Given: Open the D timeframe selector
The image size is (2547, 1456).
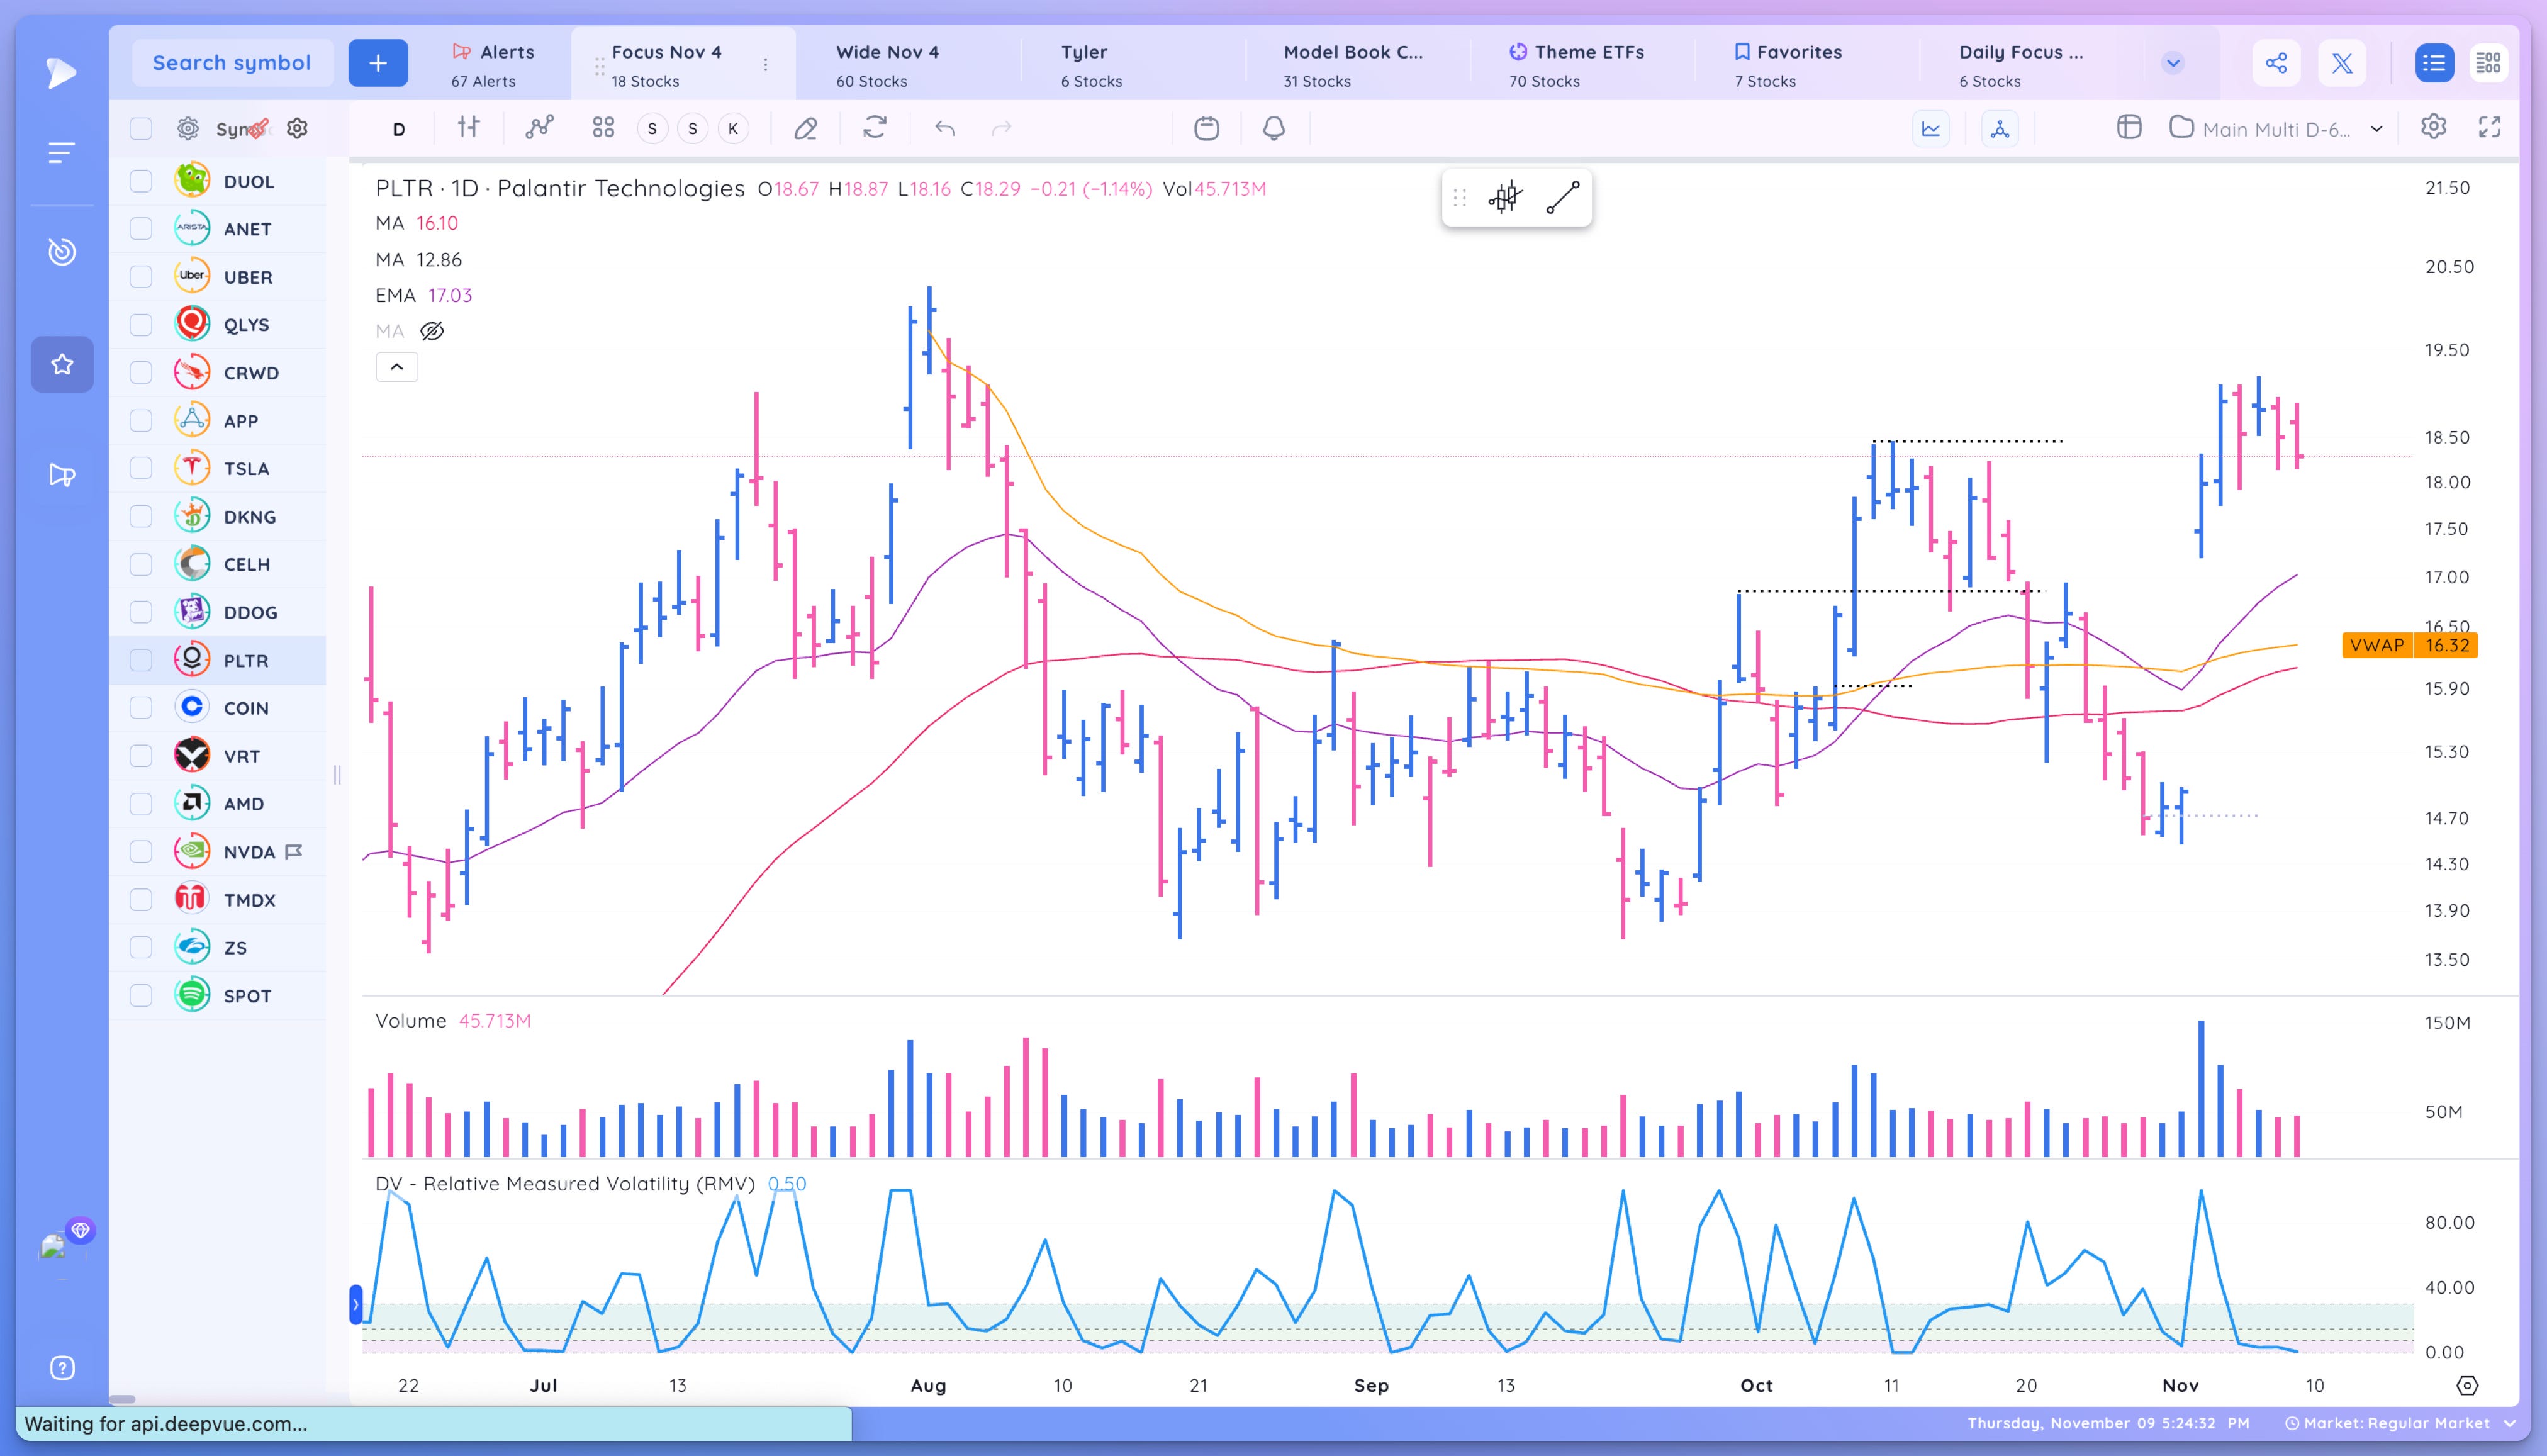Looking at the screenshot, I should [x=399, y=129].
